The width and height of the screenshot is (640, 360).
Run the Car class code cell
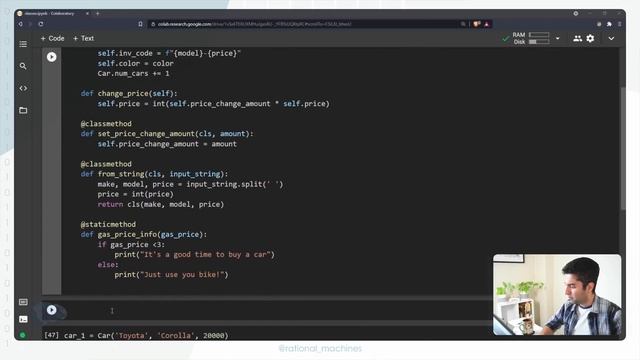pos(51,57)
